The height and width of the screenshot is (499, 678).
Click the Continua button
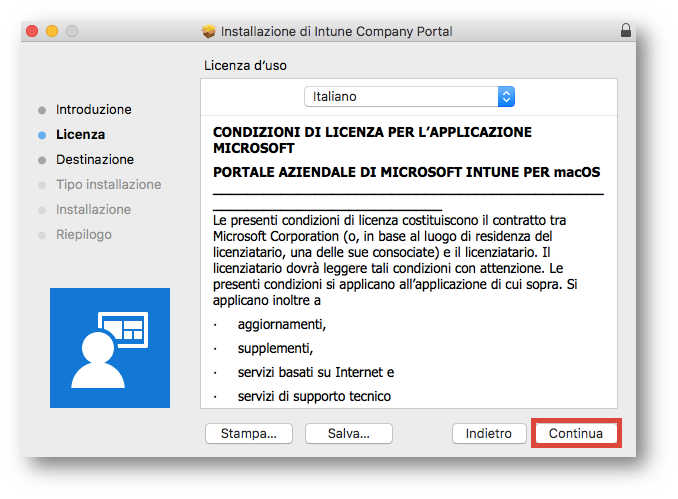pos(576,433)
